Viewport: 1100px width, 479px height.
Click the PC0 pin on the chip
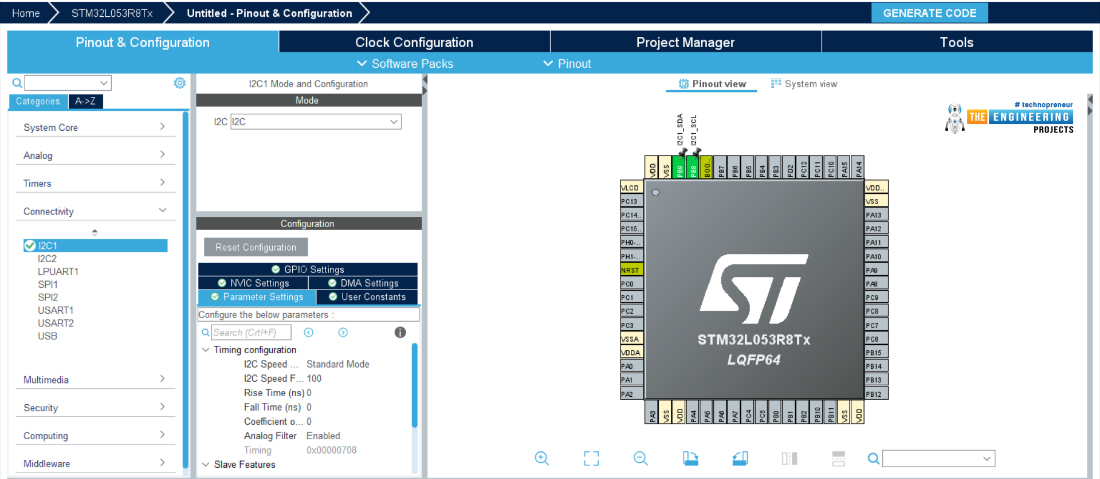(631, 284)
